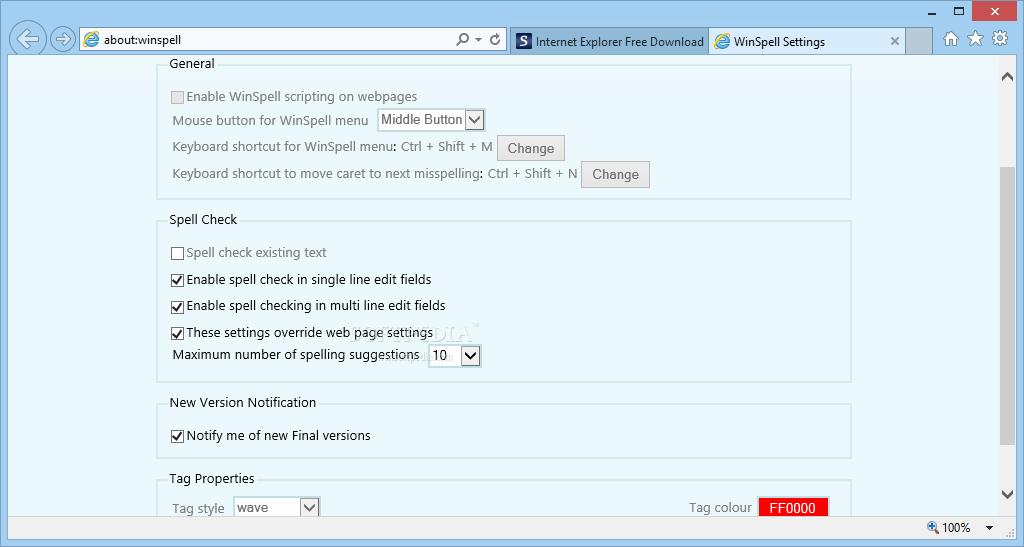This screenshot has height=547, width=1024.
Task: Uncheck spell checking in multi line edit fields
Action: 177,307
